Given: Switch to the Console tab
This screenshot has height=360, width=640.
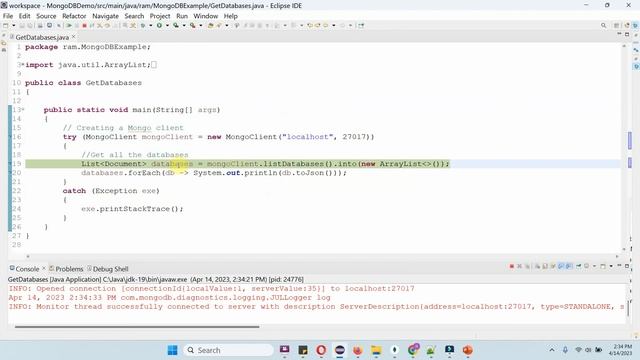Looking at the screenshot, I should (x=27, y=269).
